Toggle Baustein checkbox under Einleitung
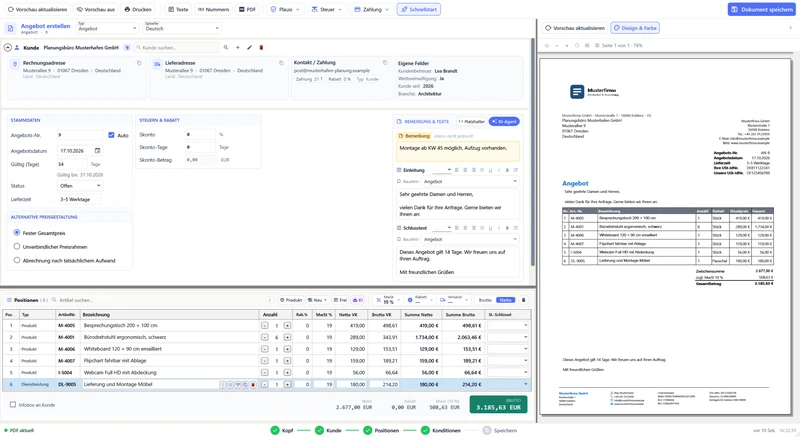The width and height of the screenshot is (800, 437). (x=399, y=182)
